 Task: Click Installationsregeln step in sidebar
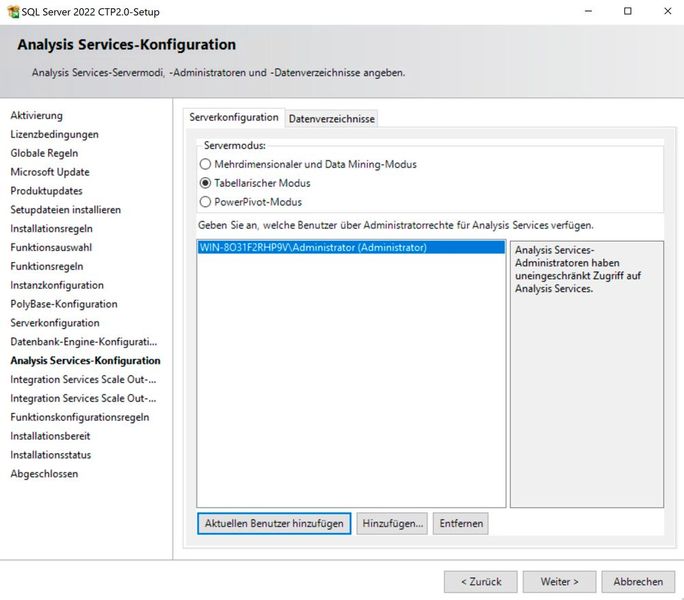(x=51, y=229)
